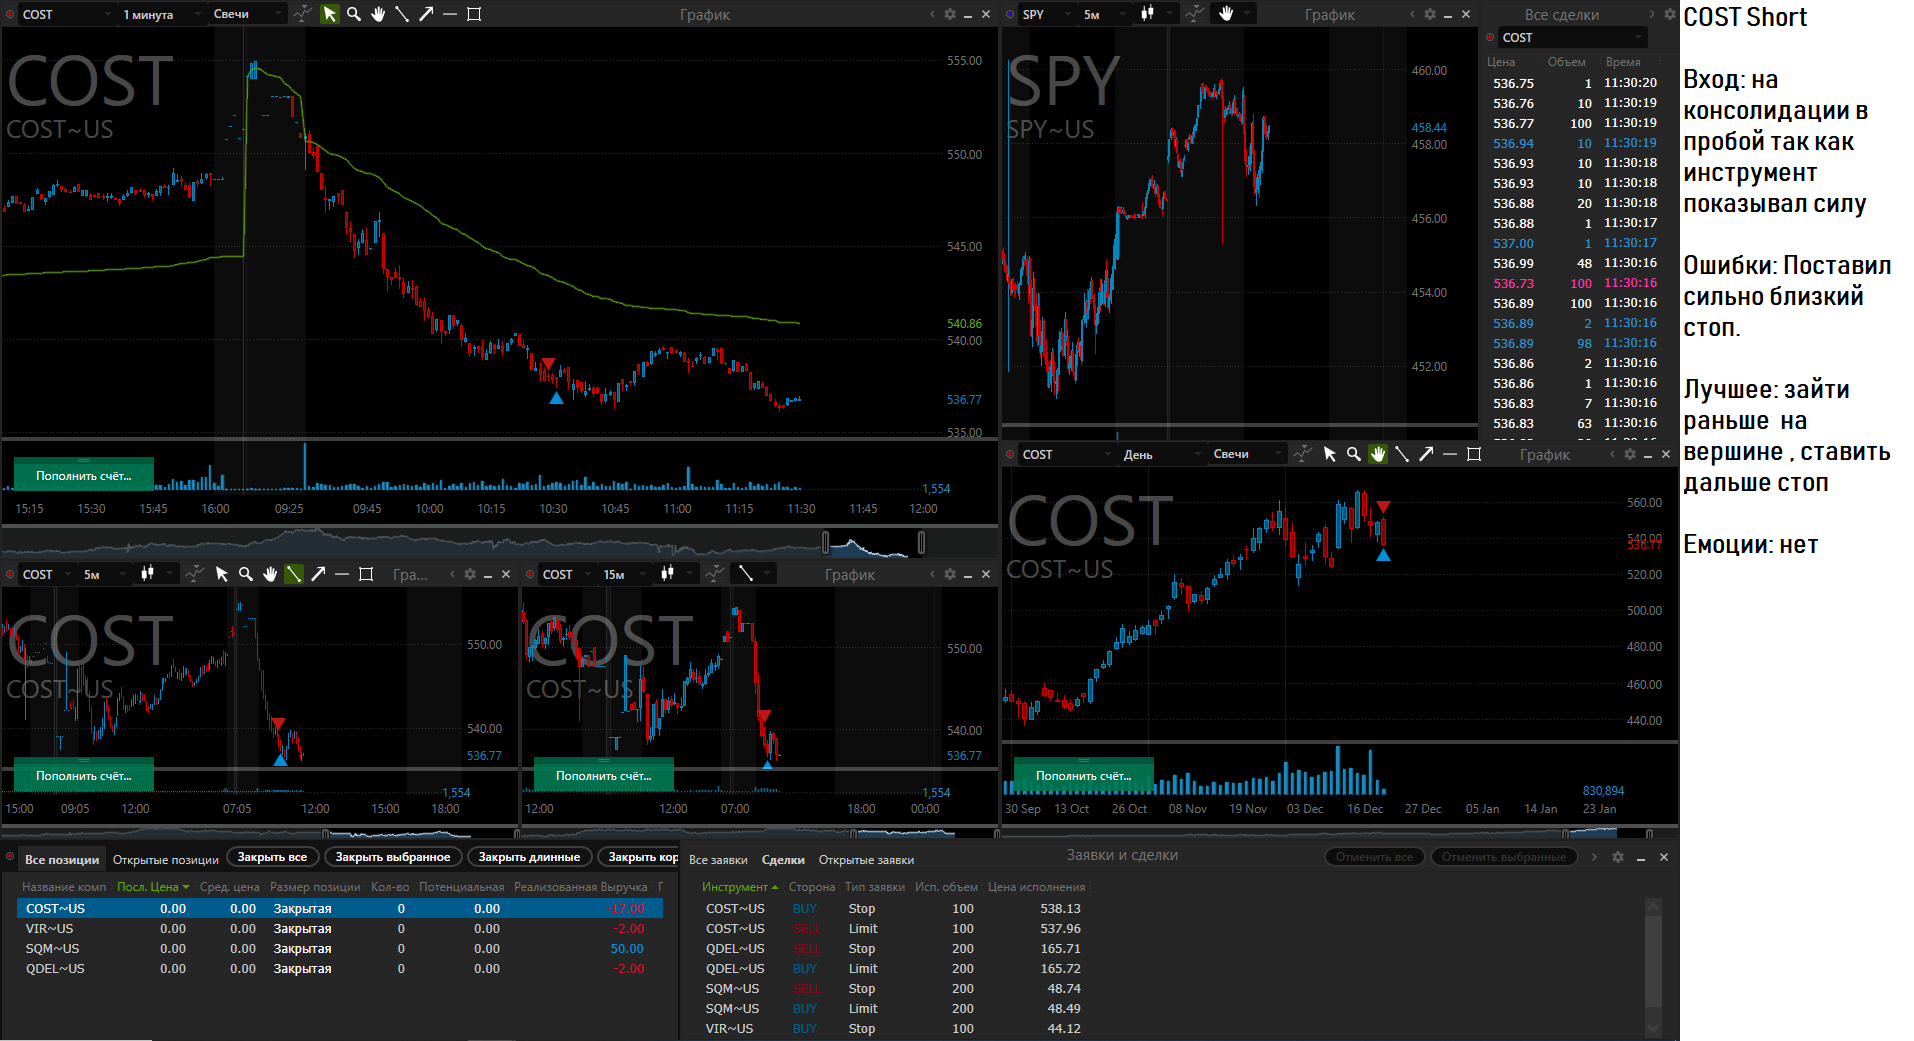Click Закрыть выбранное button

pos(393,857)
